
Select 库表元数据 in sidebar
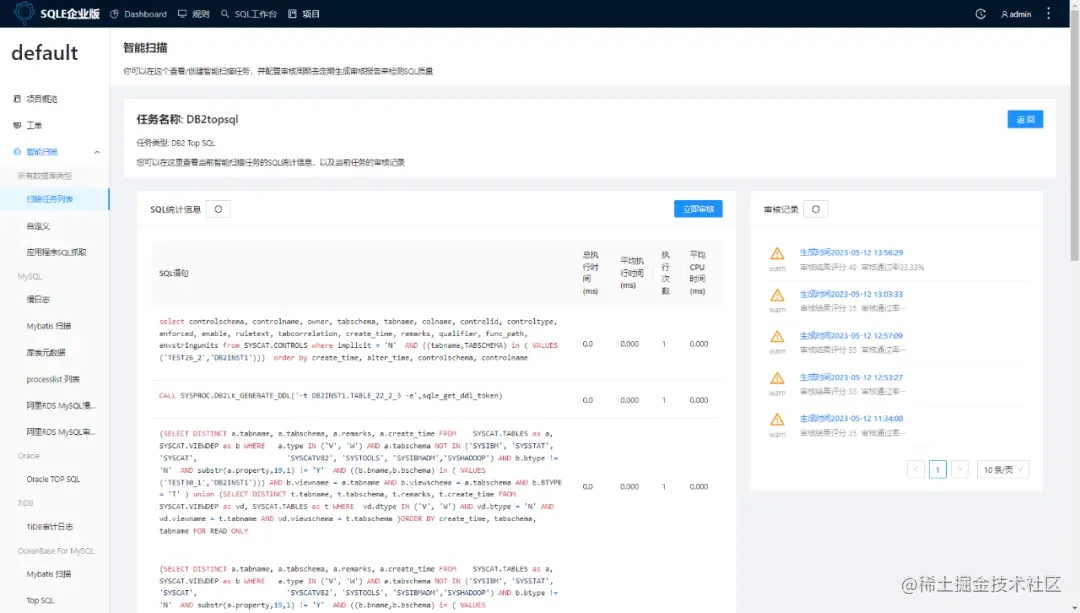tap(45, 353)
